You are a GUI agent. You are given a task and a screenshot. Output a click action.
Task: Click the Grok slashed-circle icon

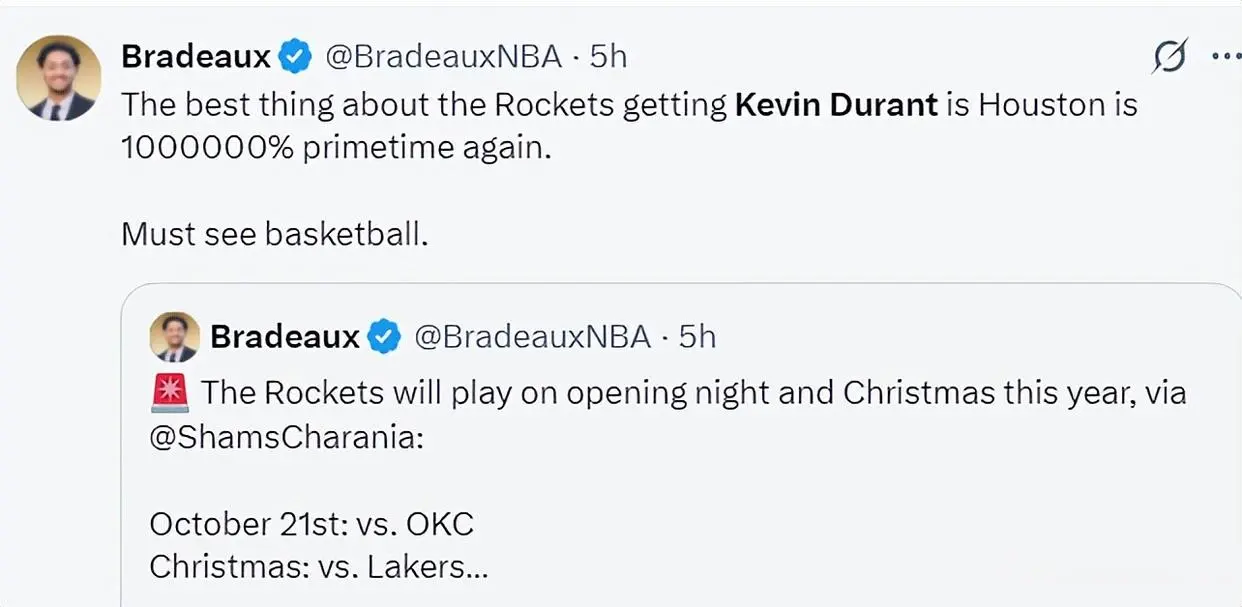pyautogui.click(x=1169, y=58)
